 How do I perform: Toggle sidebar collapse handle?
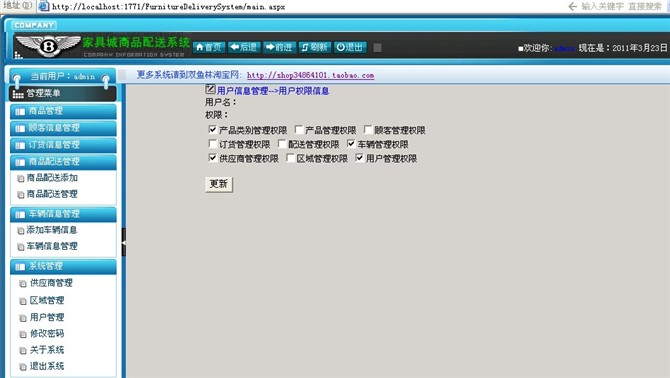pyautogui.click(x=124, y=242)
